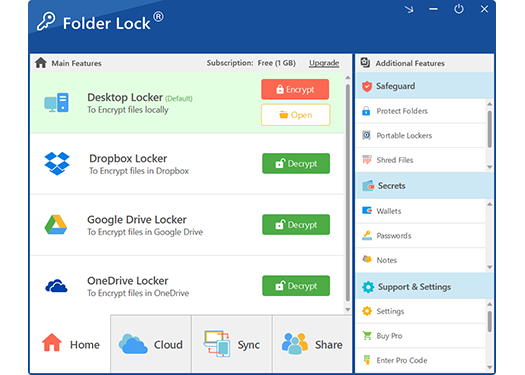Click the main locker list scrollbar thumb

click(348, 193)
